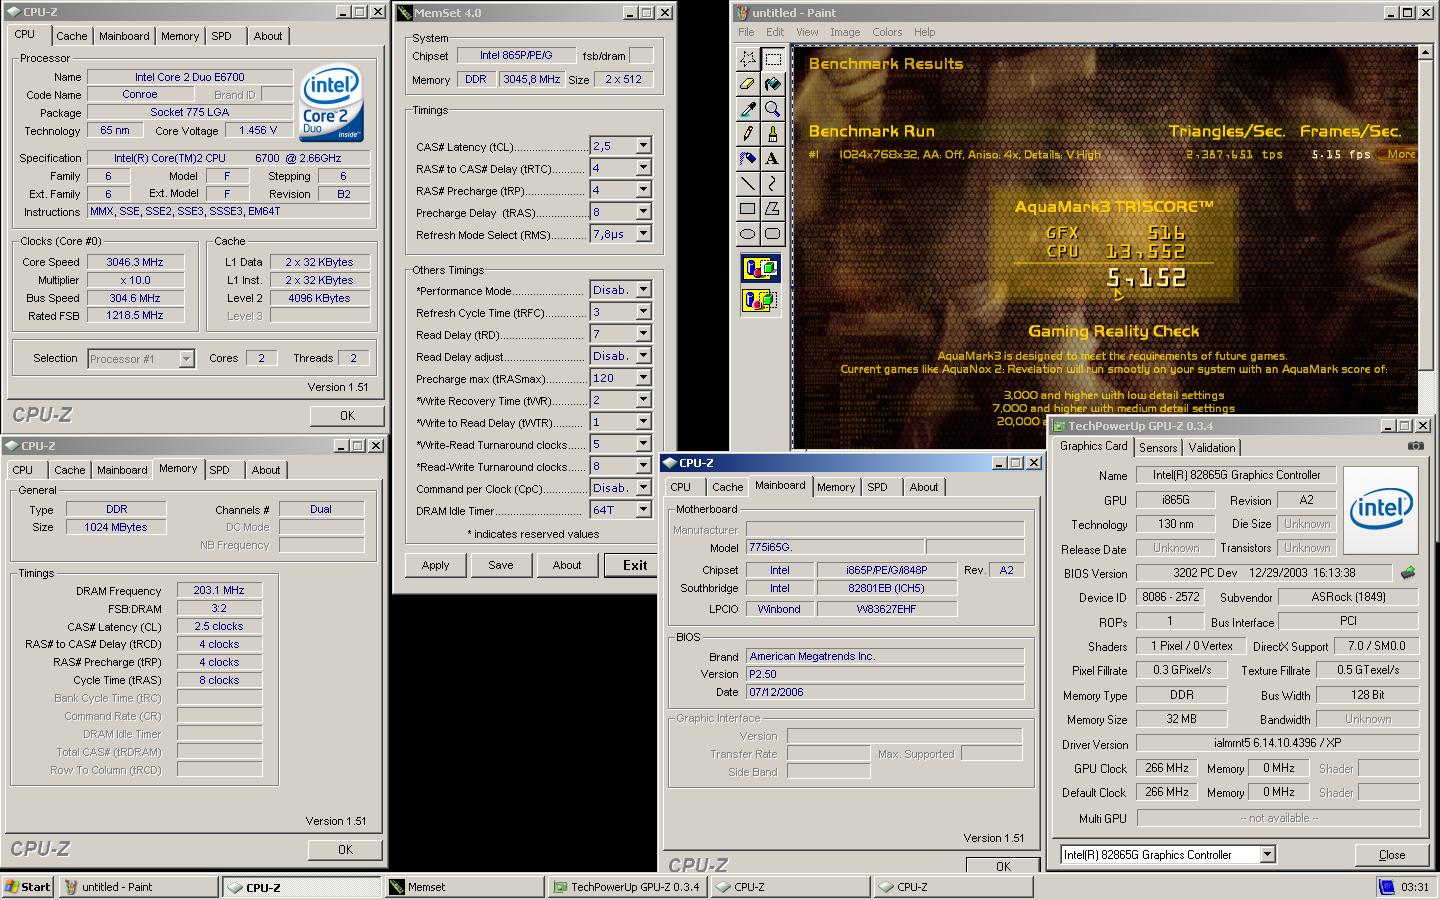Switch to Mainboard tab in Memory CPU-Z window
The width and height of the screenshot is (1440, 900).
(x=122, y=470)
